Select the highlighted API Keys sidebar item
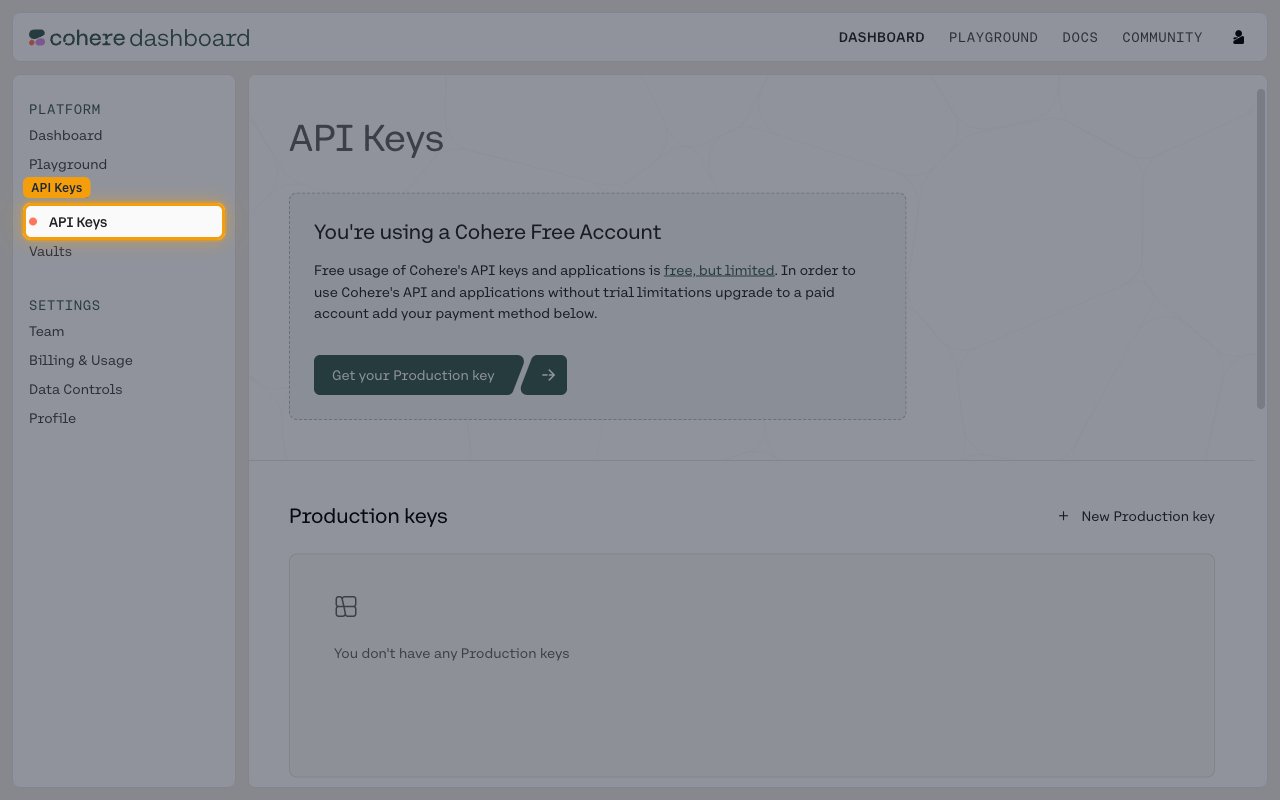This screenshot has width=1280, height=800. [x=124, y=222]
